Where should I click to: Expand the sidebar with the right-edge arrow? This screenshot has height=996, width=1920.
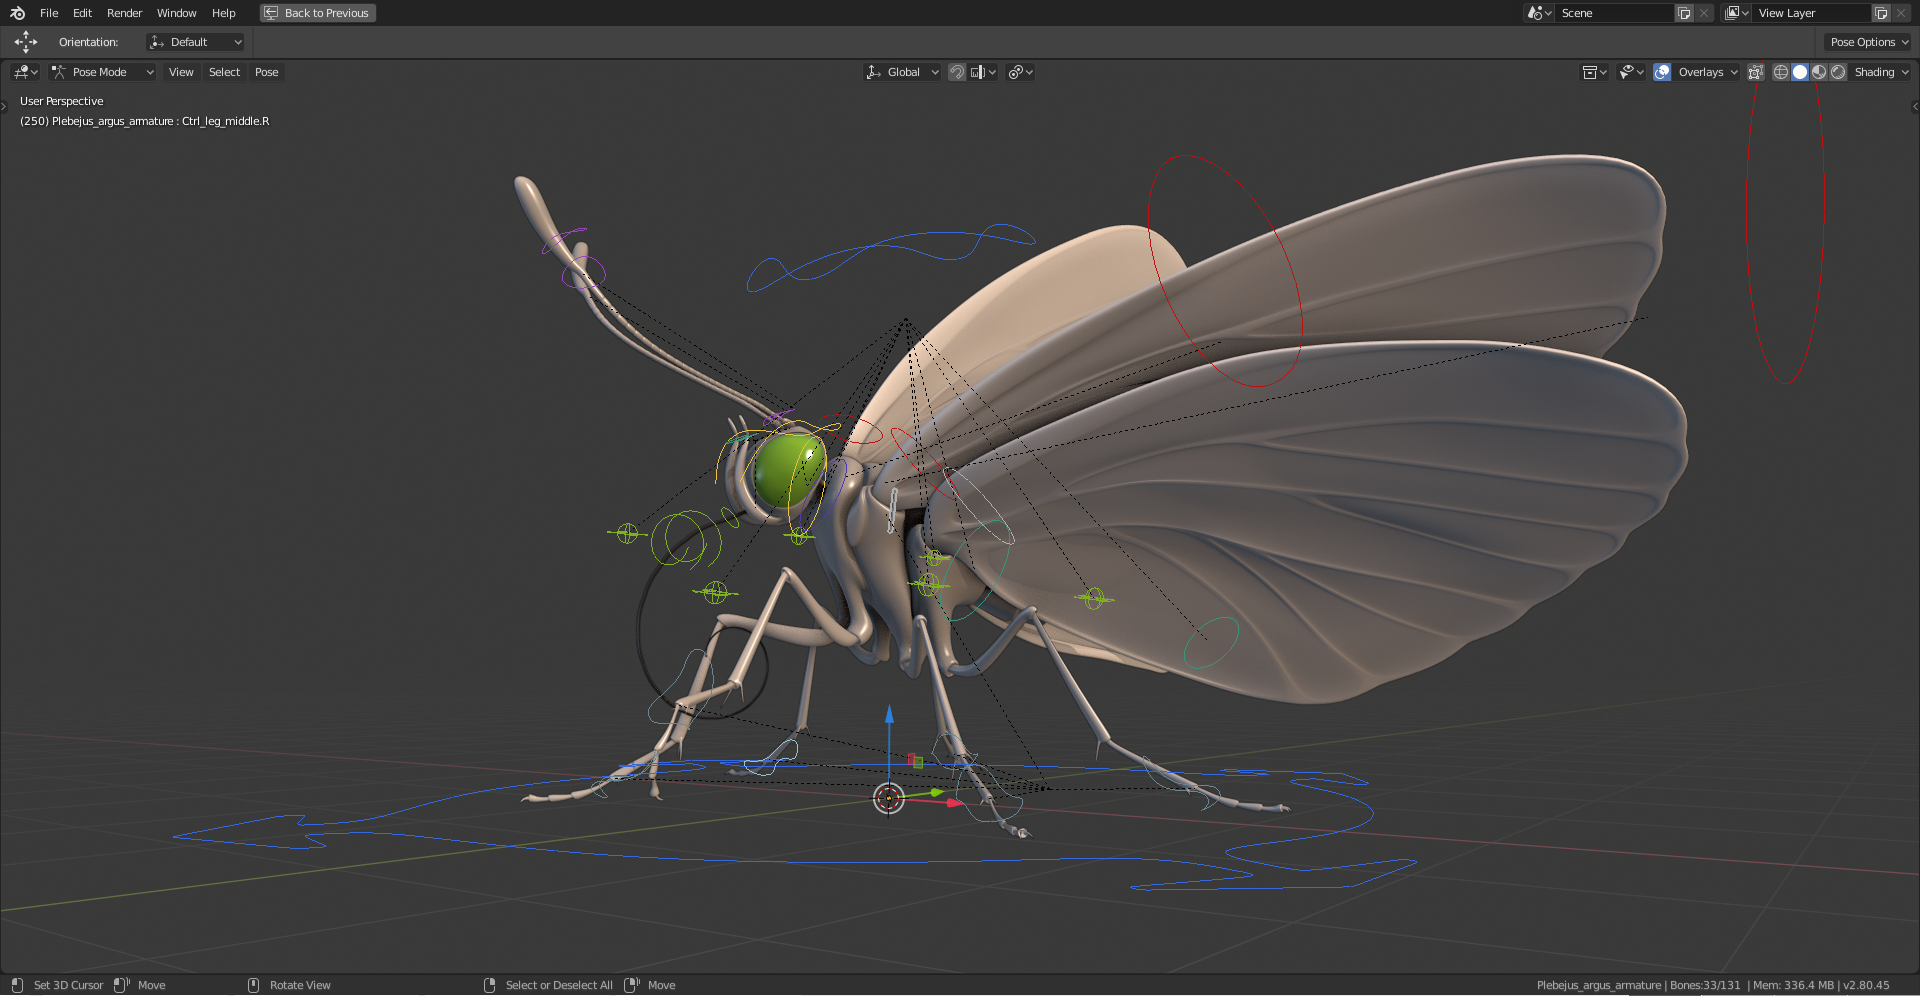pos(1915,106)
